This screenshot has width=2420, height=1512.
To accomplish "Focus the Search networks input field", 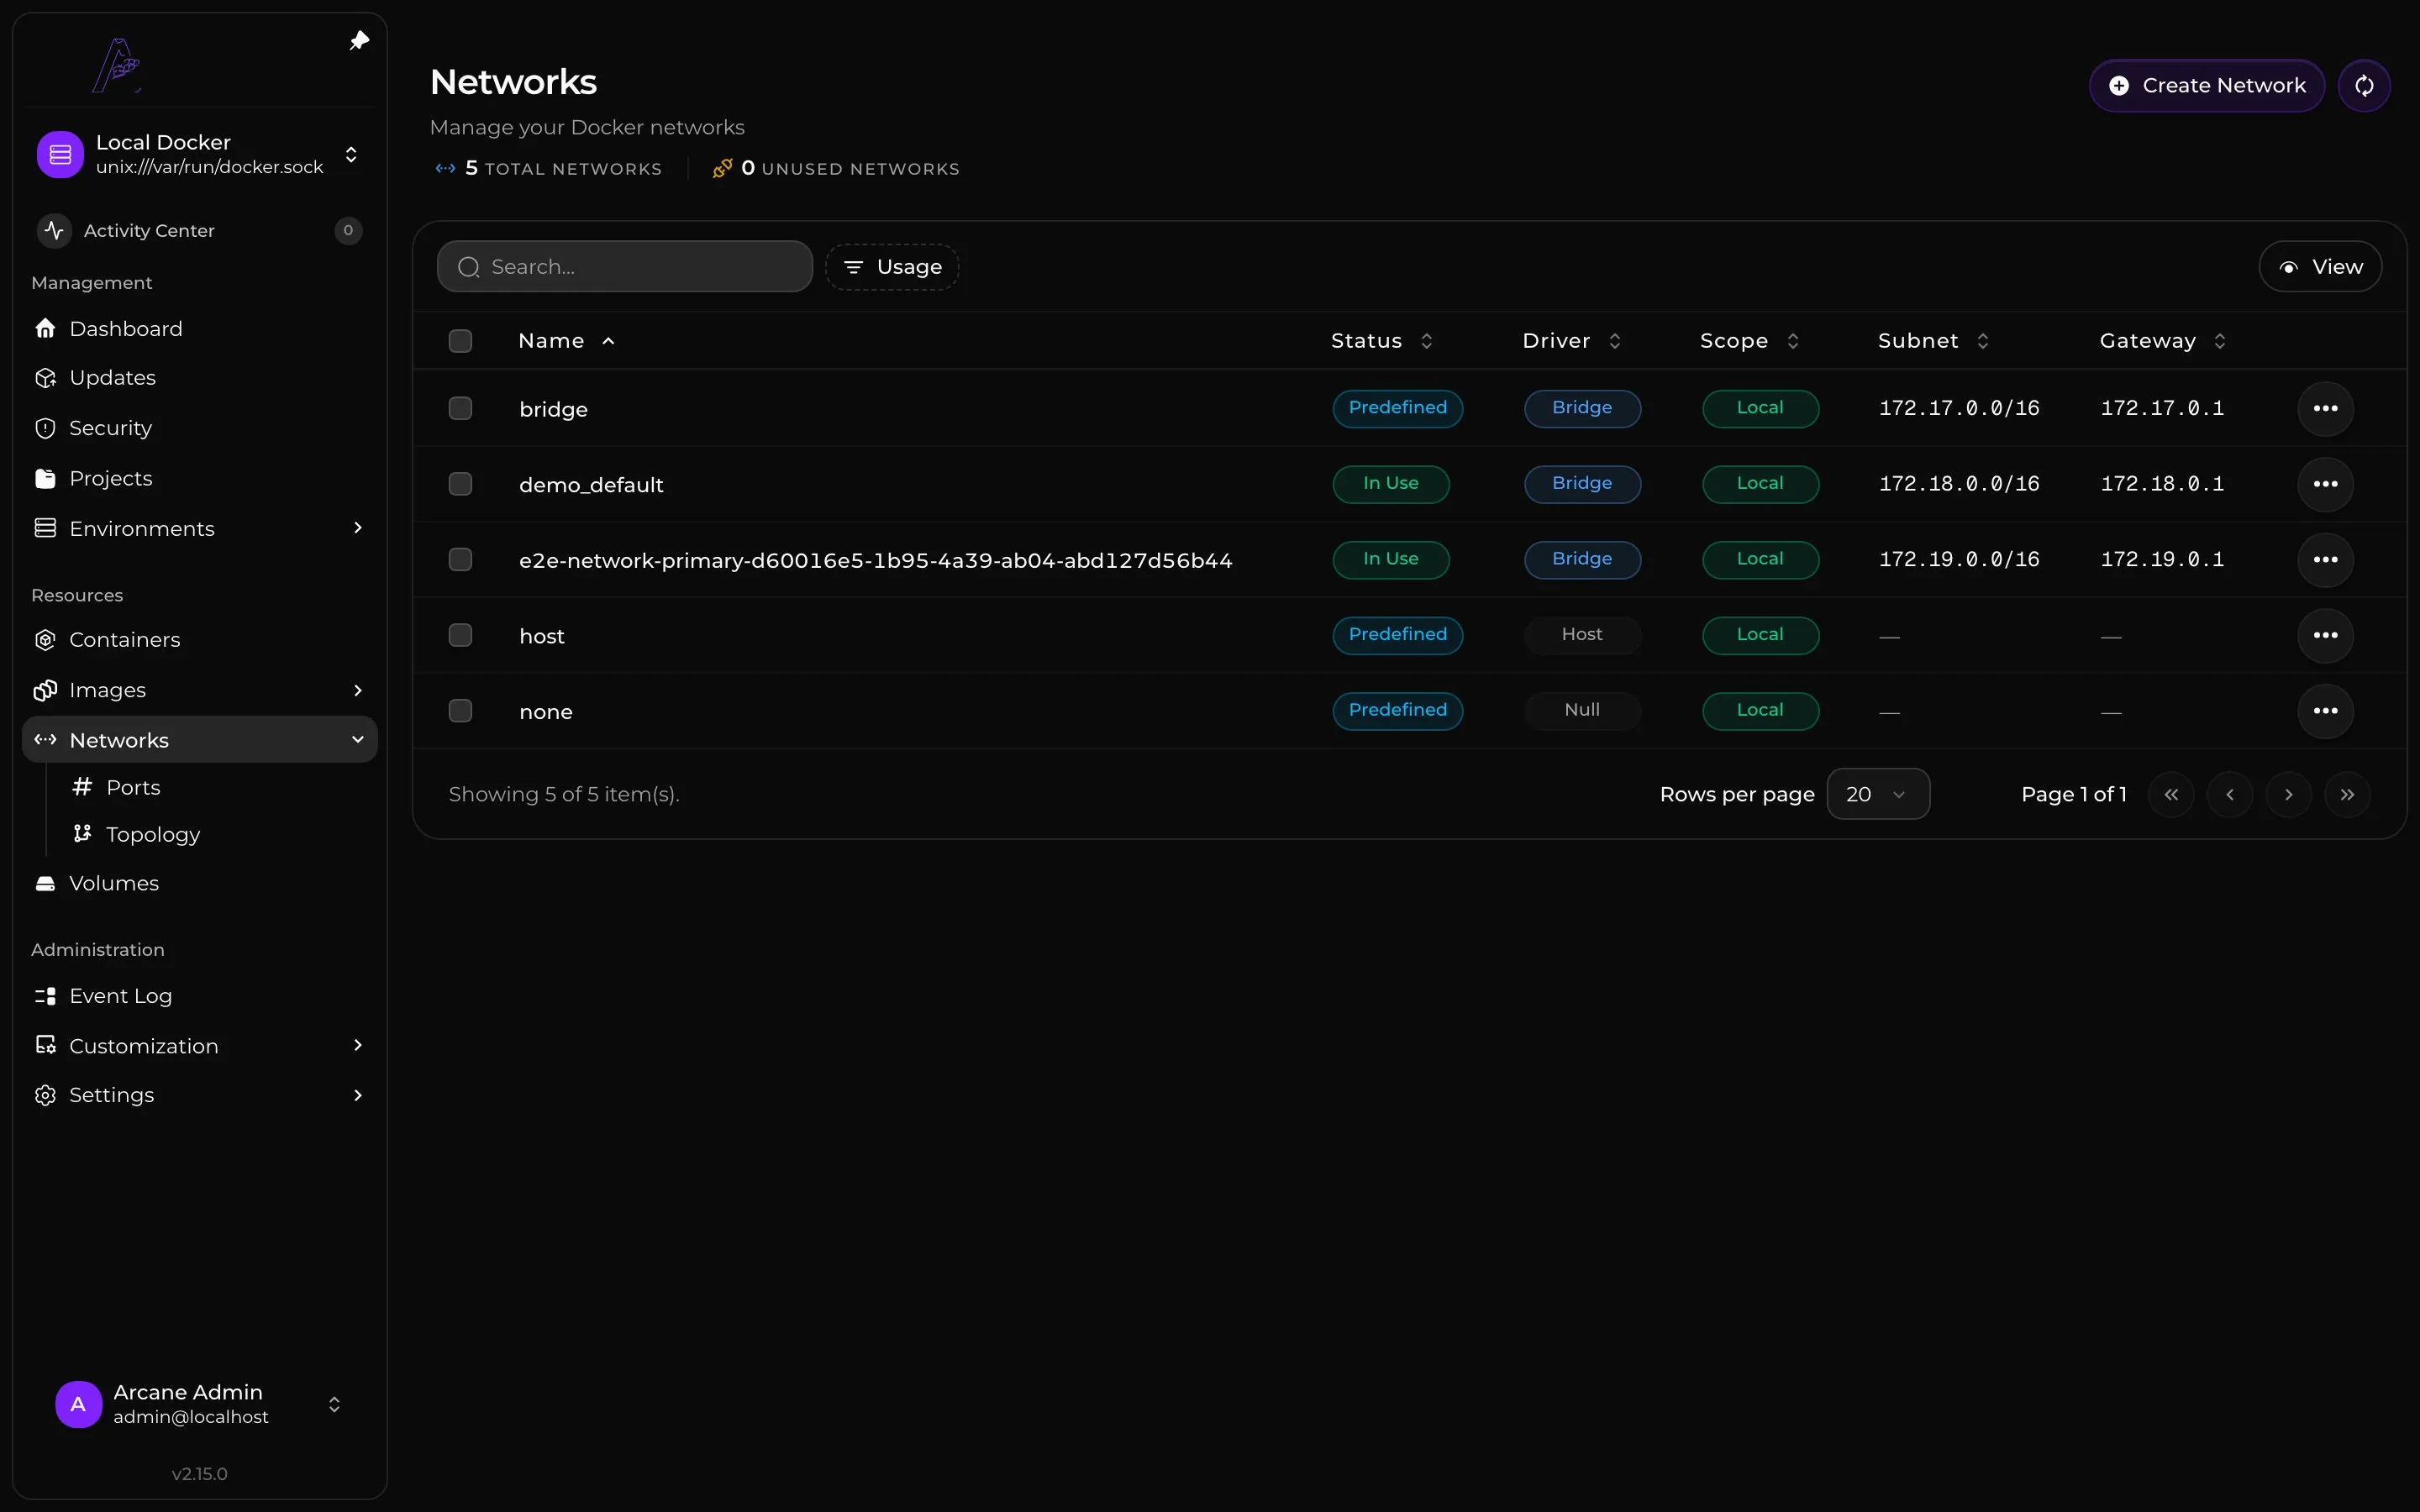I will click(625, 267).
